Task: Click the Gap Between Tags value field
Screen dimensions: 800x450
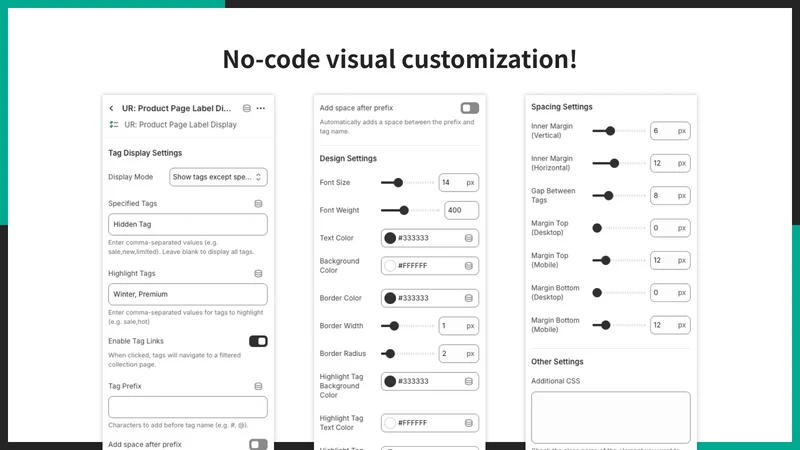Action: [x=670, y=196]
